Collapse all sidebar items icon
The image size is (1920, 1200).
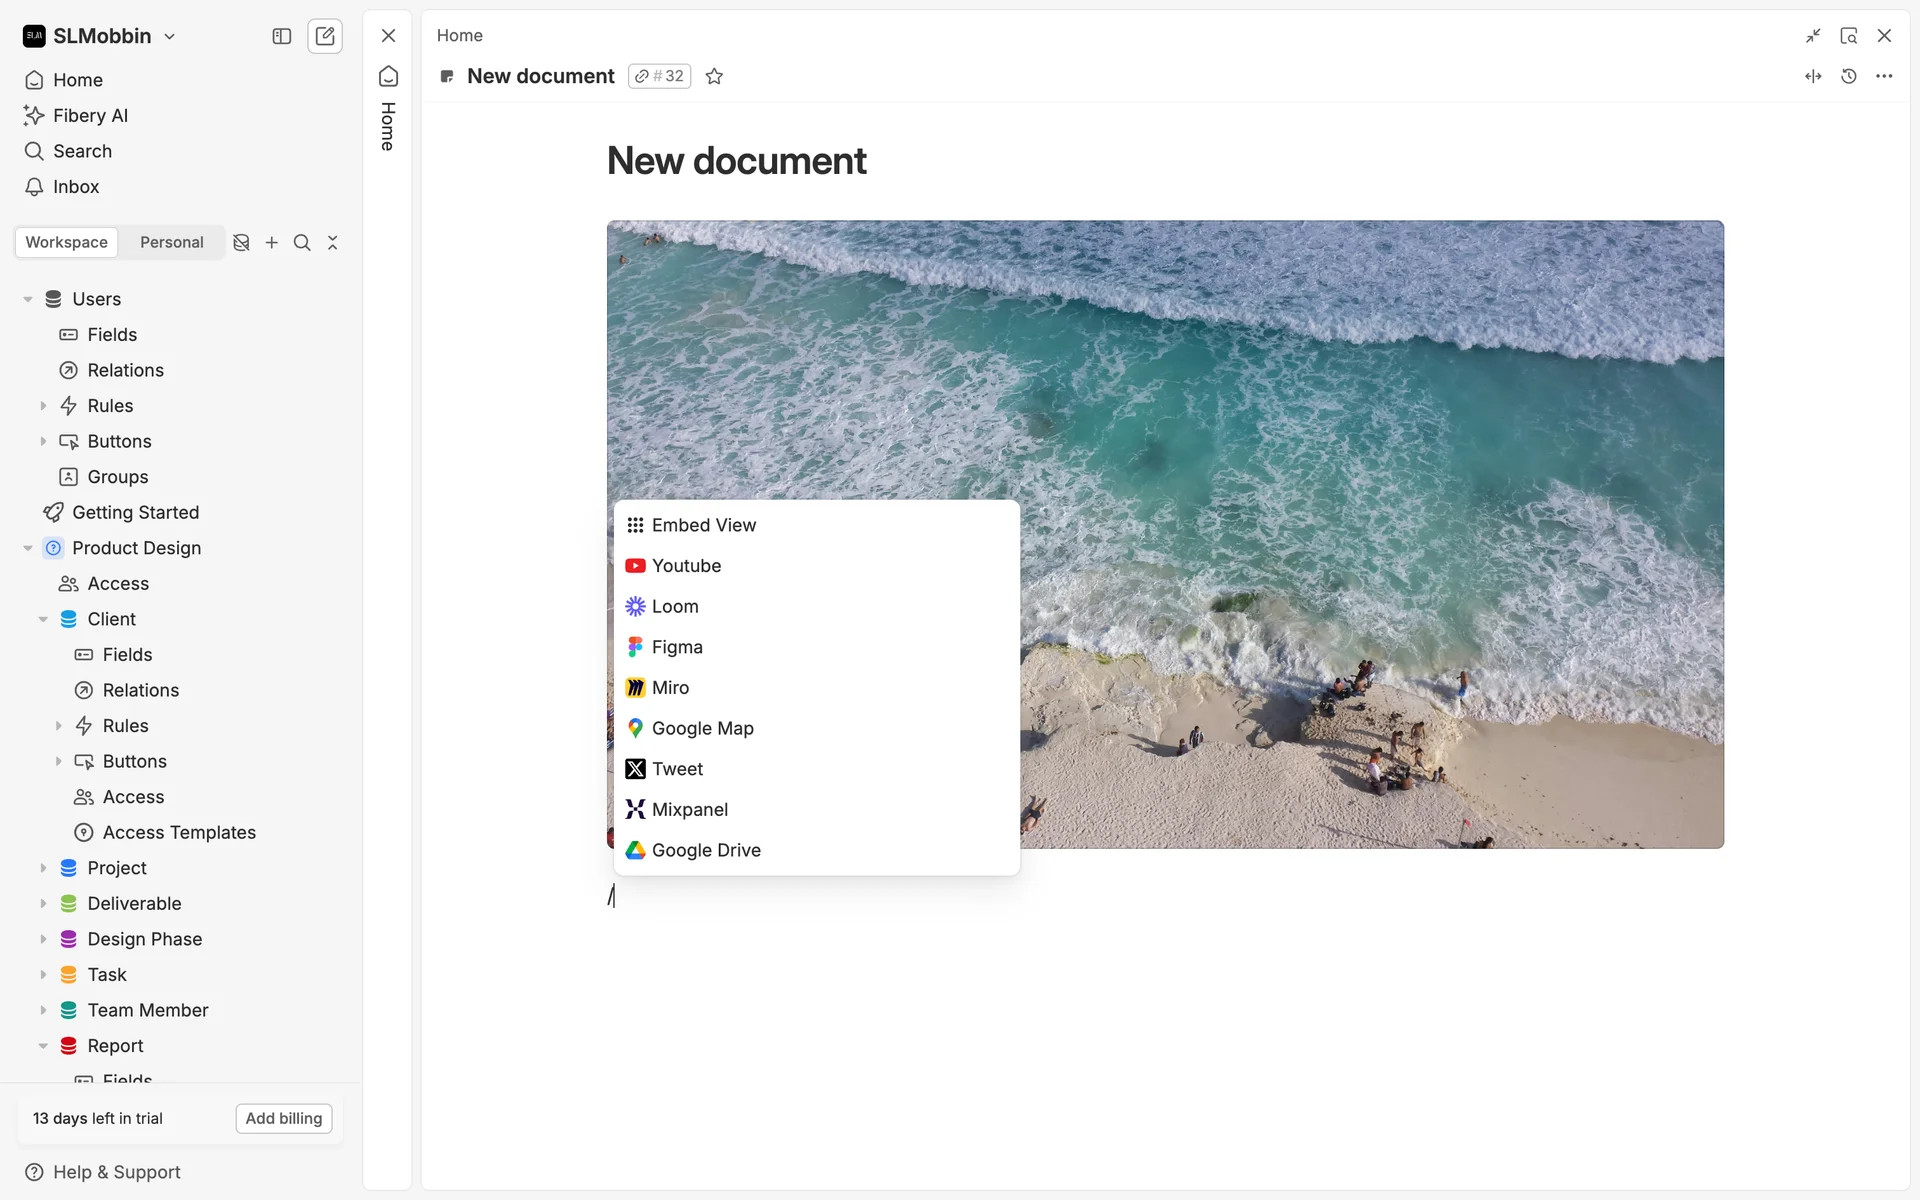pos(333,242)
